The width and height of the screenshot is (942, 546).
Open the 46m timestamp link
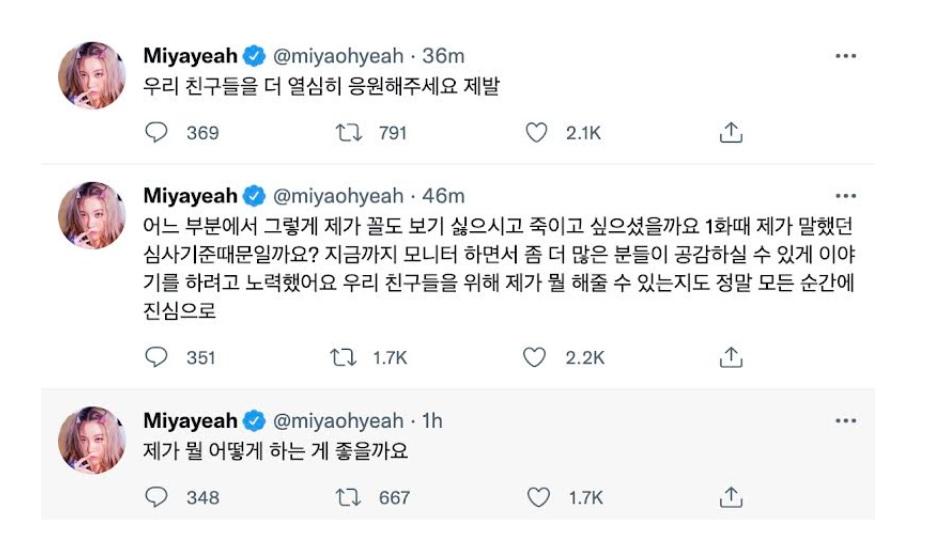click(444, 196)
